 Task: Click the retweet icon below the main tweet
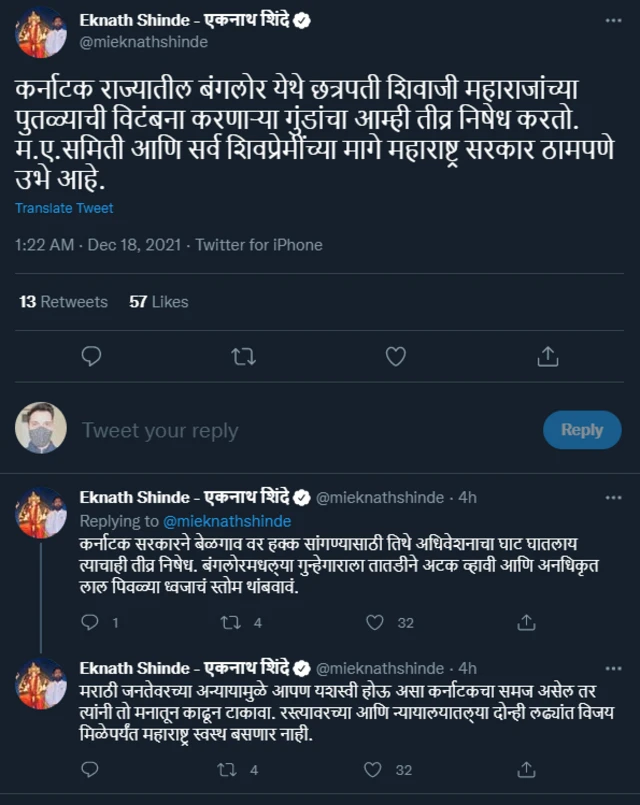coord(244,355)
